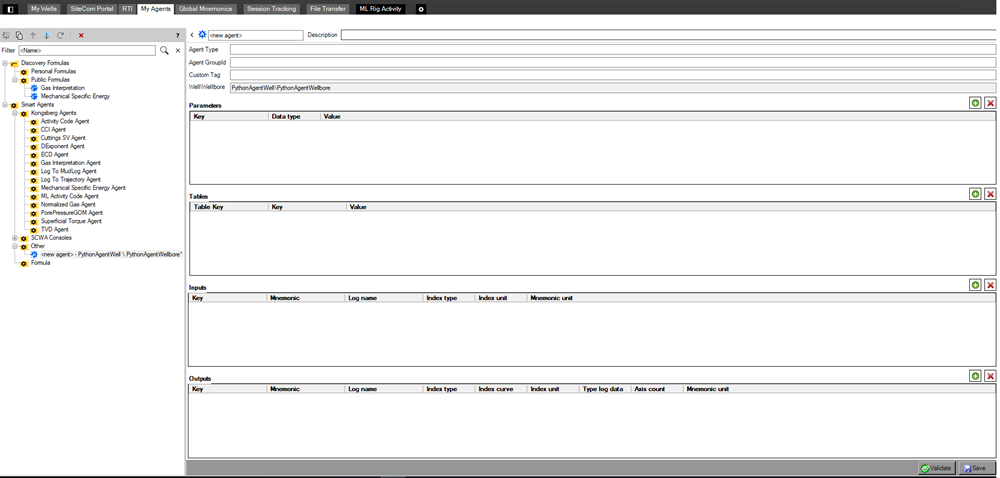This screenshot has height=478, width=1000.
Task: Open the ML Rig Activity tab
Action: coord(381,9)
